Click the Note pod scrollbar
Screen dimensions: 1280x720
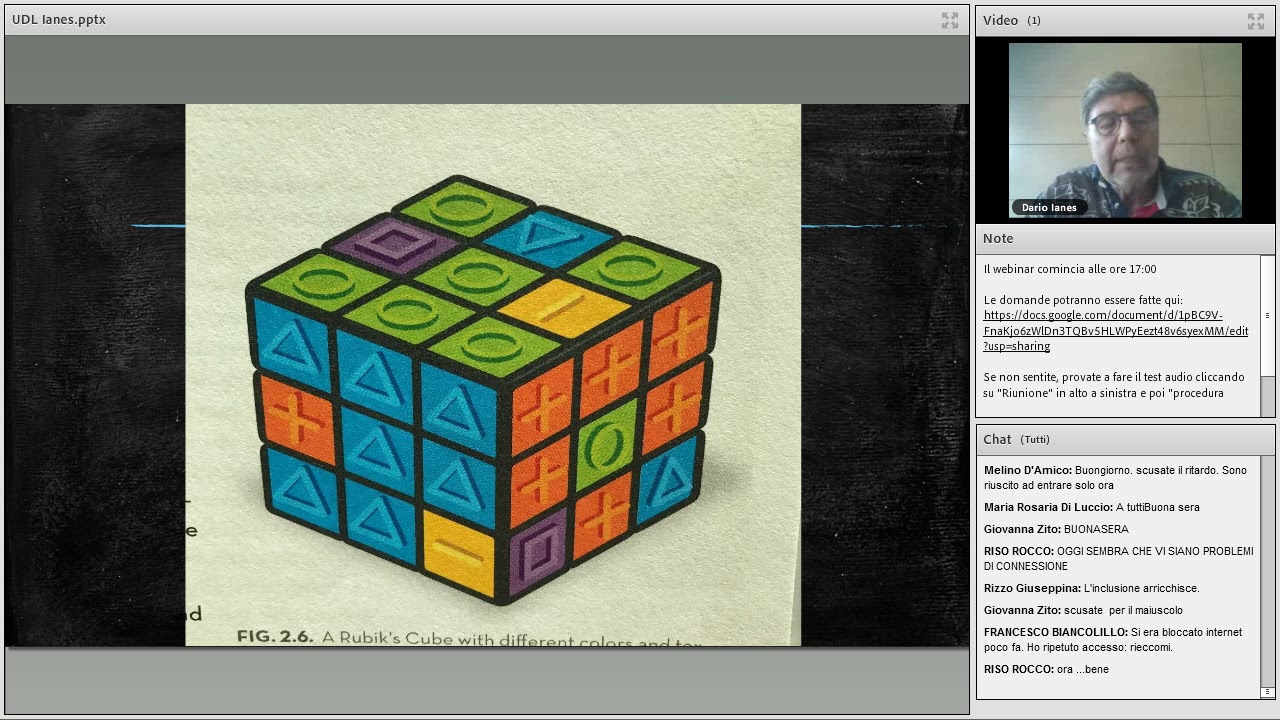click(x=1268, y=335)
